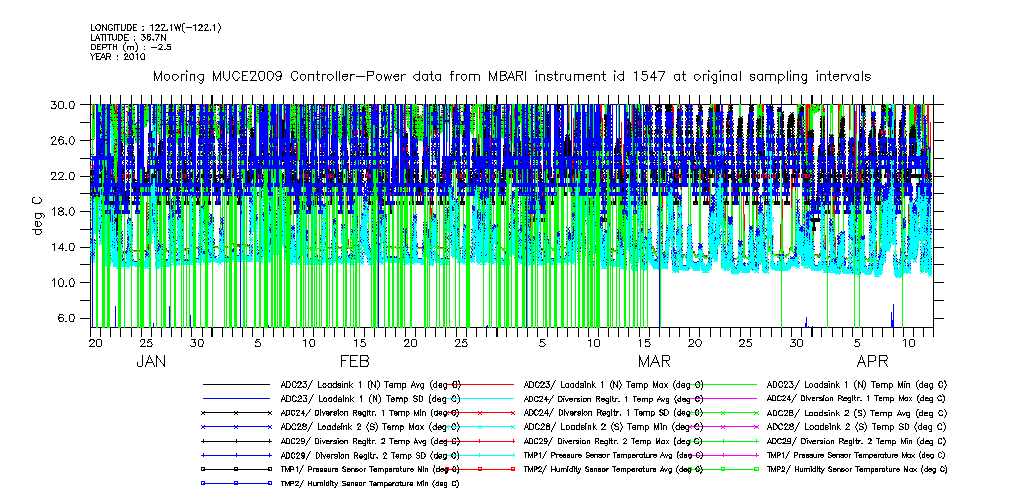Select the blue ADC23 Loadsink 1 Temp SD line sample
The height and width of the screenshot is (504, 1009).
tap(236, 398)
